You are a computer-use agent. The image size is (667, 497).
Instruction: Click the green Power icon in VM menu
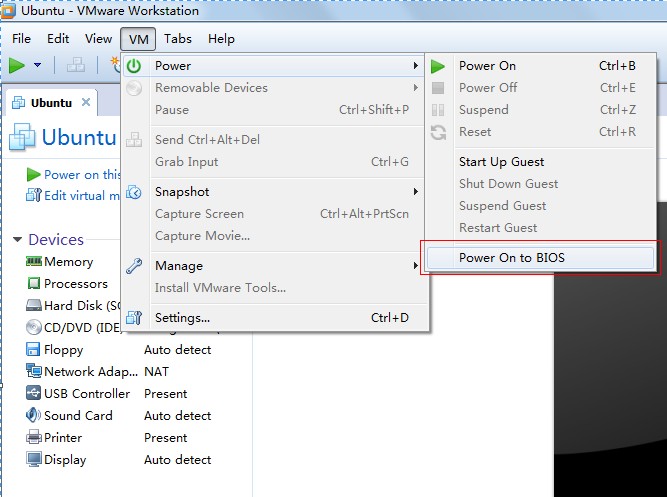(134, 66)
